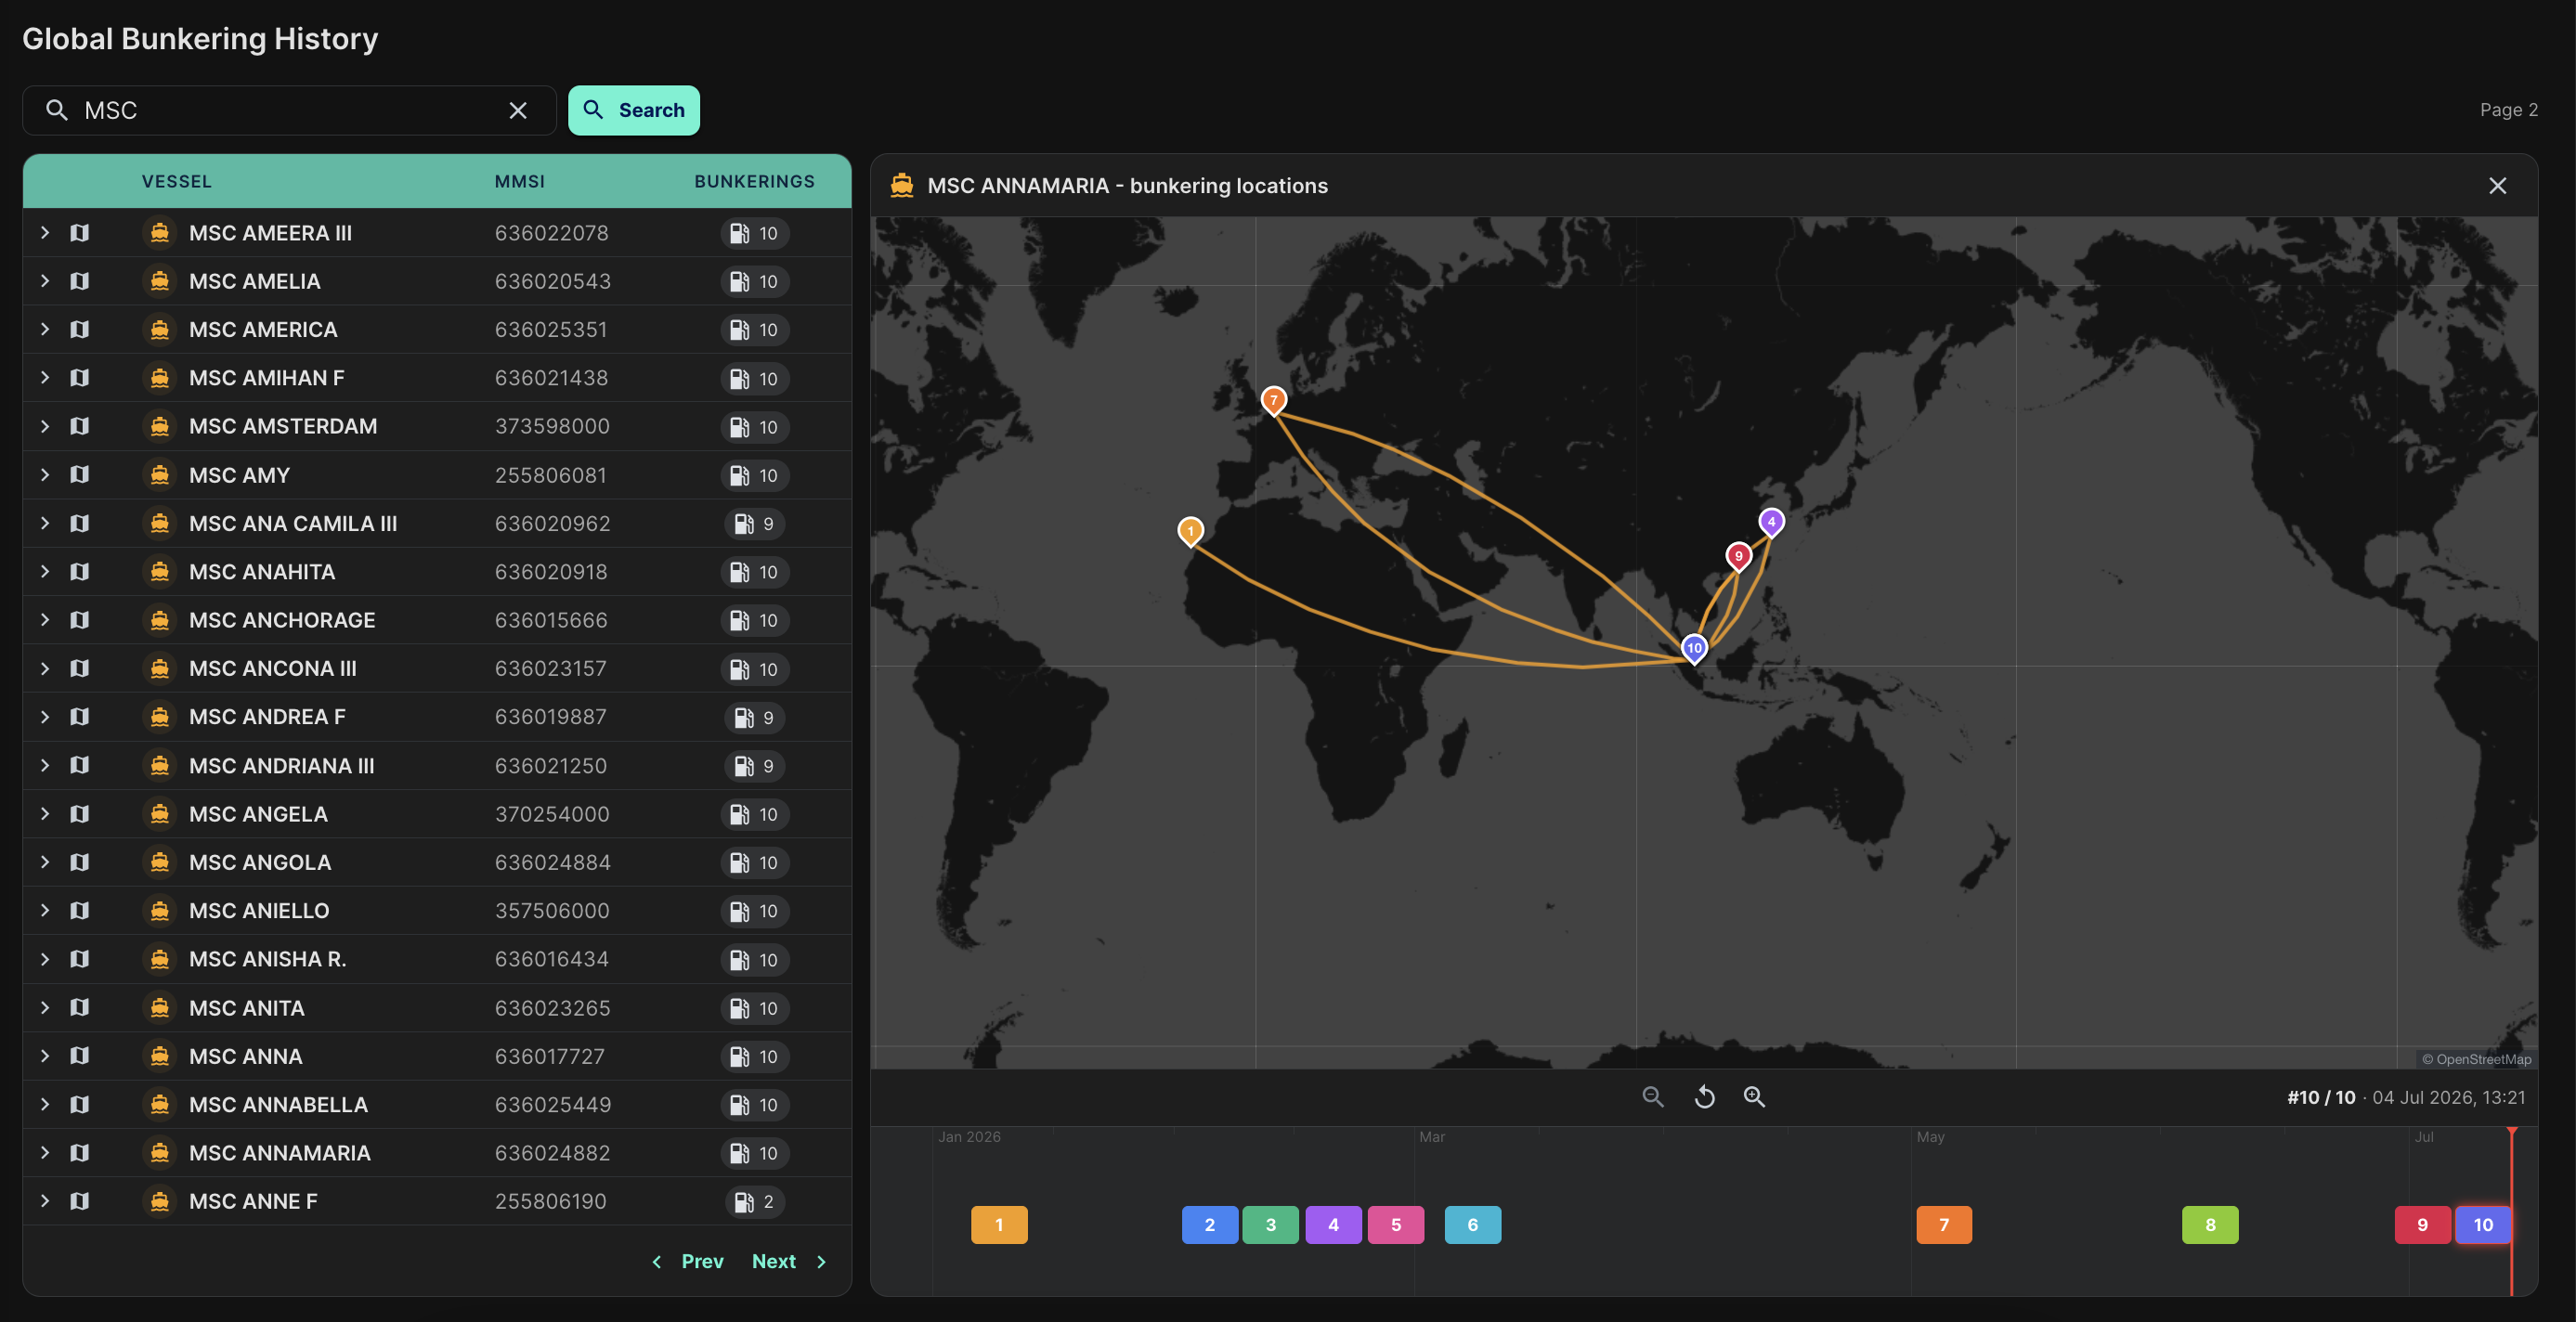Clear the MSC search text

[x=518, y=110]
